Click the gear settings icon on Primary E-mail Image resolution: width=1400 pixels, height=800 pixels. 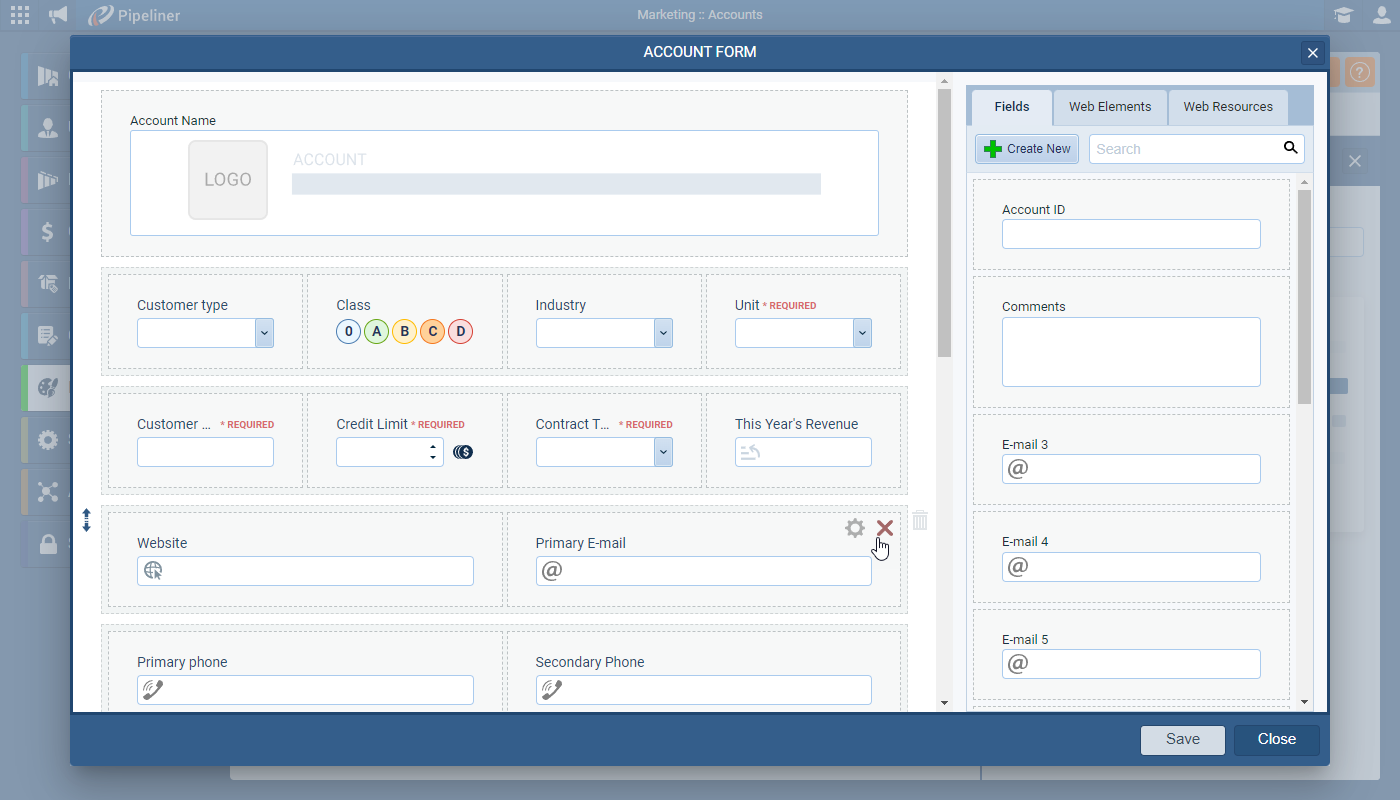click(x=854, y=528)
